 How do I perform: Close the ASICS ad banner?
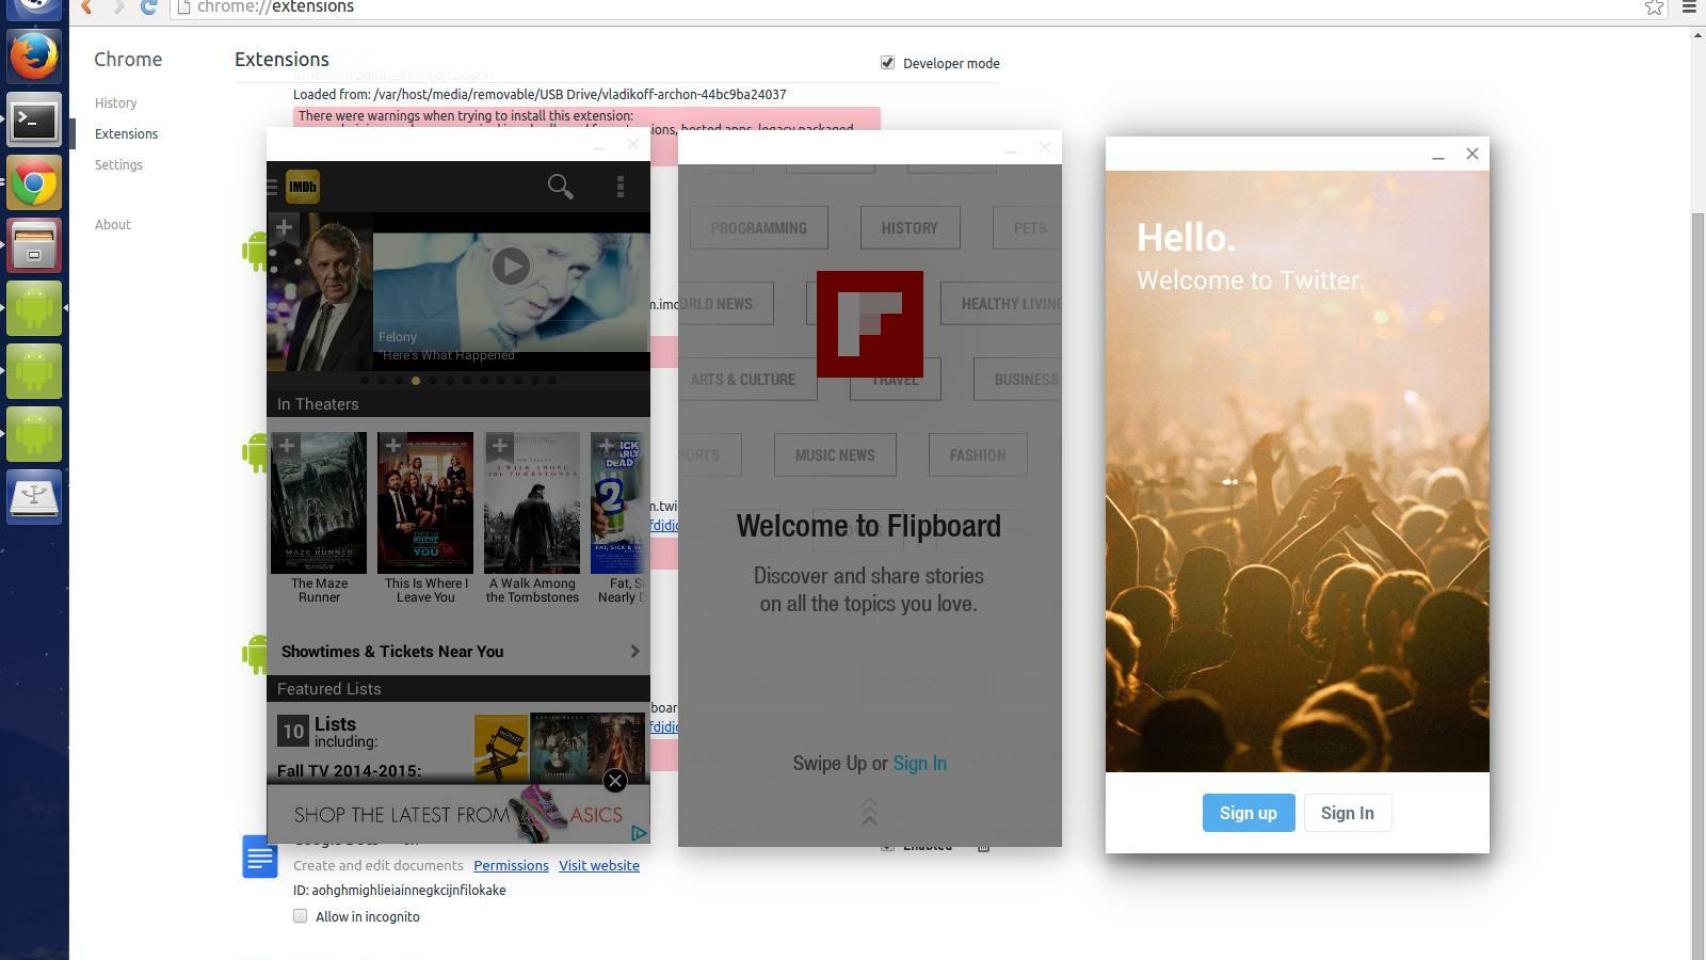[615, 780]
